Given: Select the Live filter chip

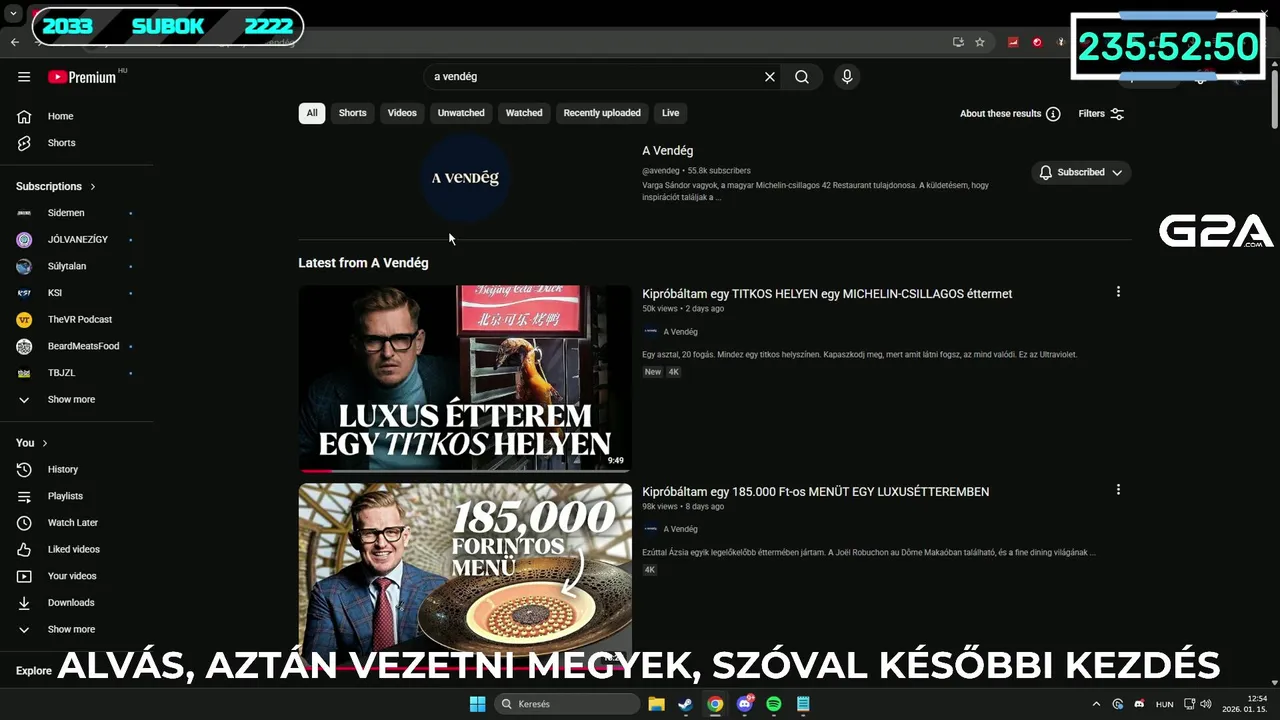Looking at the screenshot, I should point(670,113).
